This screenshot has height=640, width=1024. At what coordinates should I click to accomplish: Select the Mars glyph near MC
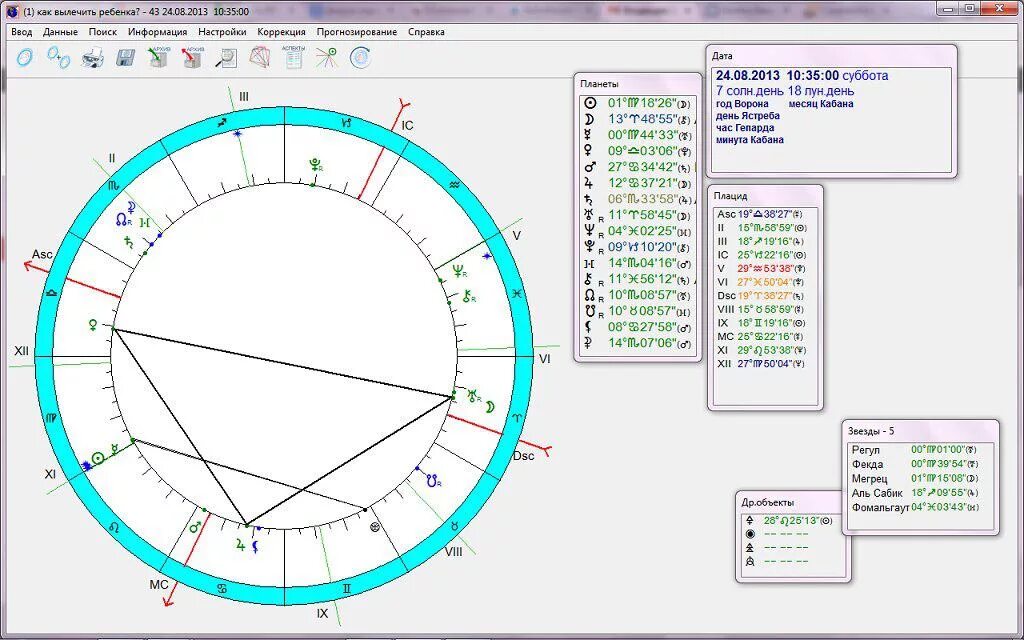point(195,526)
